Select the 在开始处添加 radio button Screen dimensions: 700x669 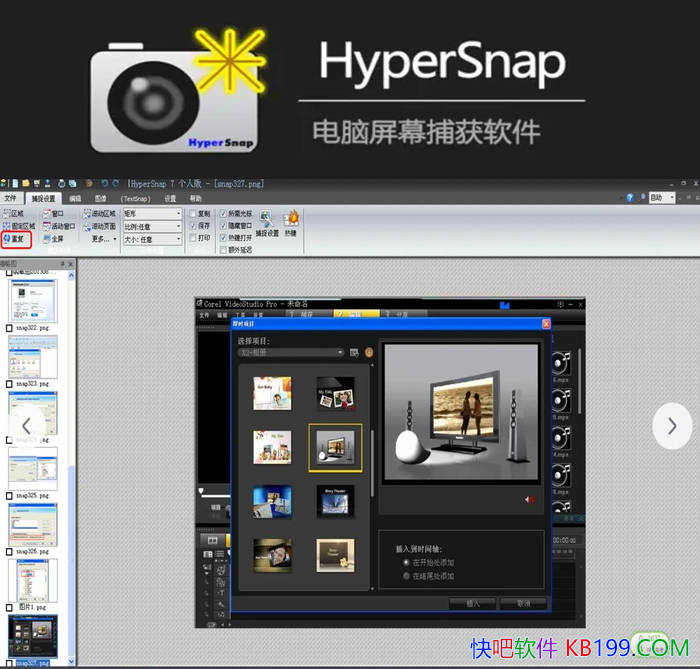(x=406, y=562)
